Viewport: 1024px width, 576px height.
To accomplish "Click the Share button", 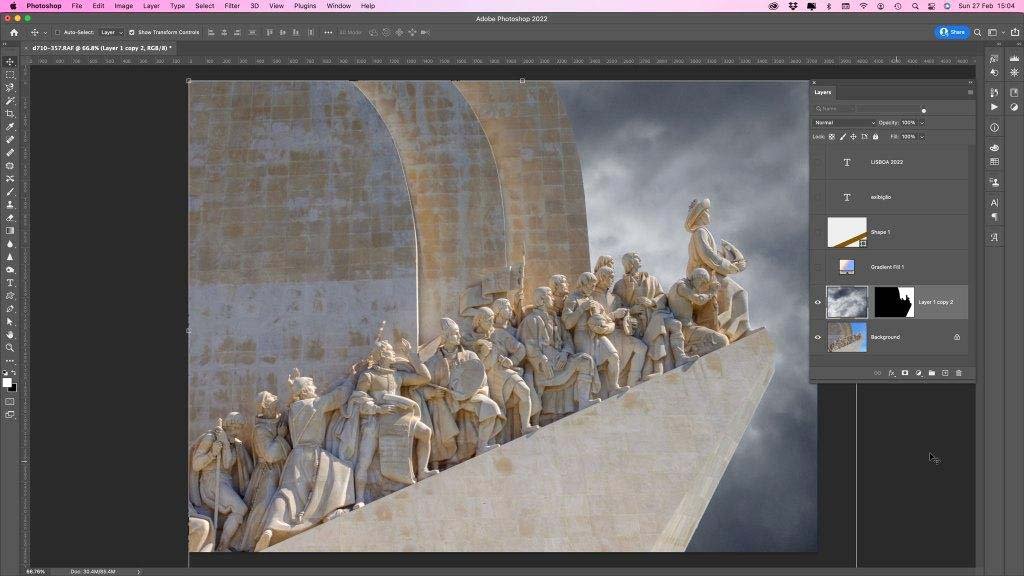I will [x=952, y=32].
